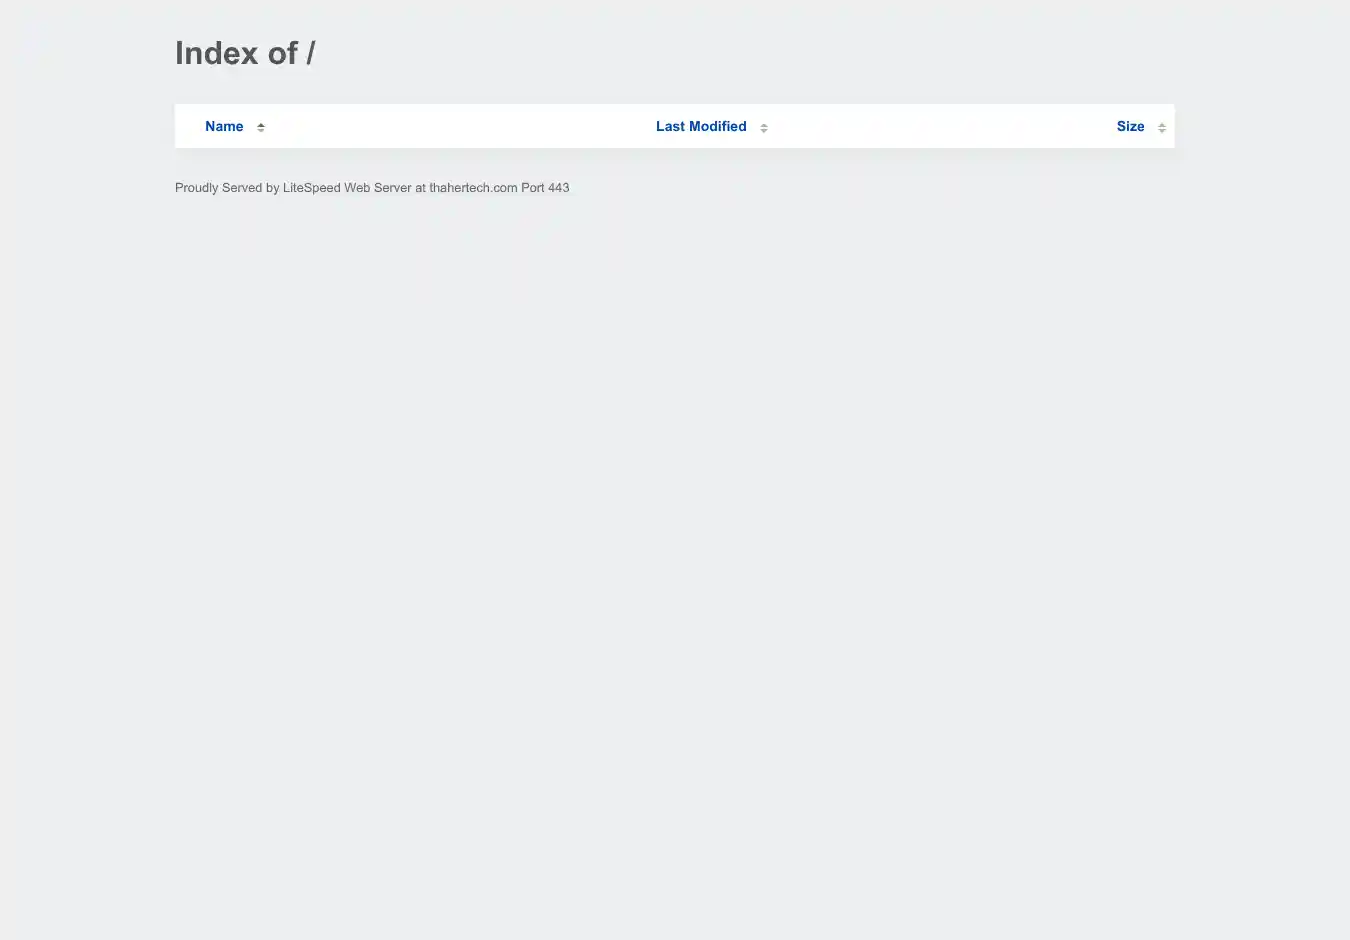The height and width of the screenshot is (940, 1350).
Task: Sort listing by Last Modified
Action: point(701,126)
